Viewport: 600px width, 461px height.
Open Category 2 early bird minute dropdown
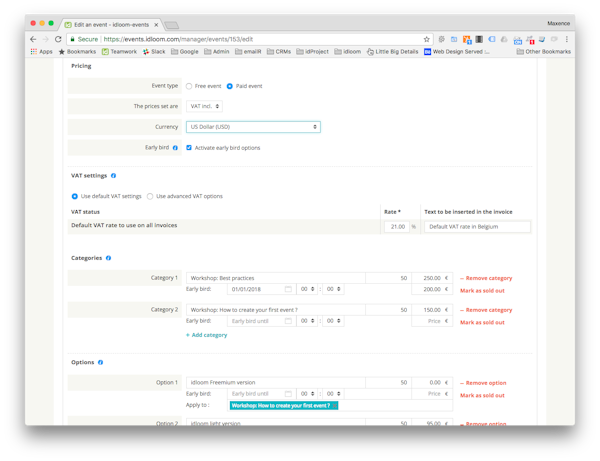pos(333,321)
